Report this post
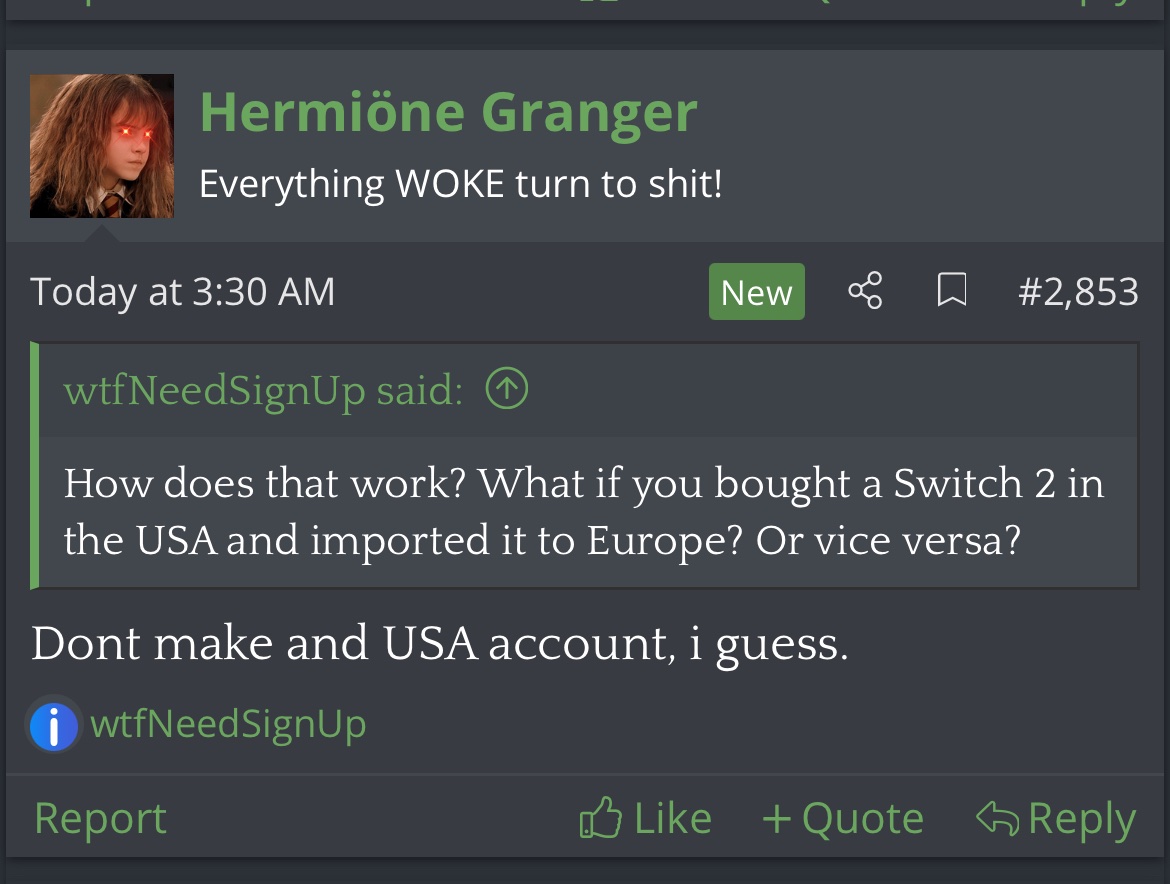This screenshot has height=884, width=1170. [x=101, y=818]
